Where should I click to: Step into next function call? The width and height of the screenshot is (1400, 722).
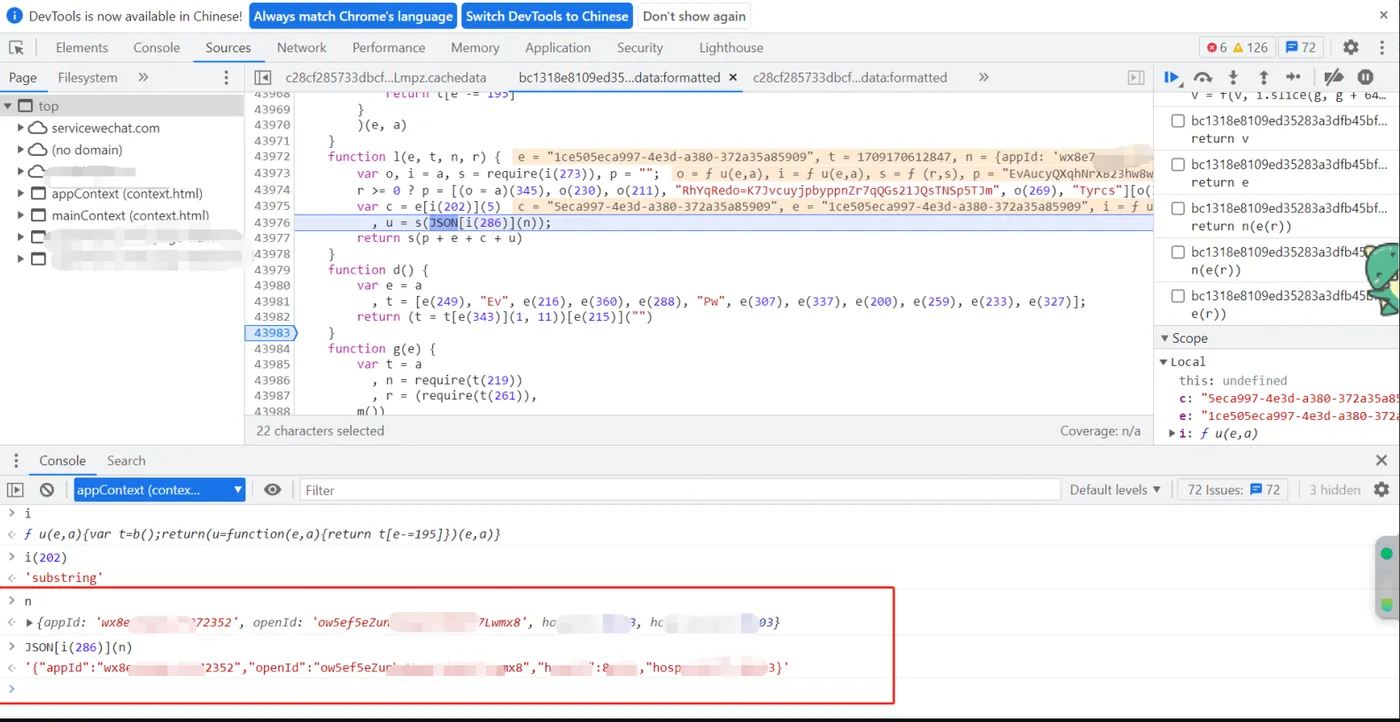coord(1233,77)
